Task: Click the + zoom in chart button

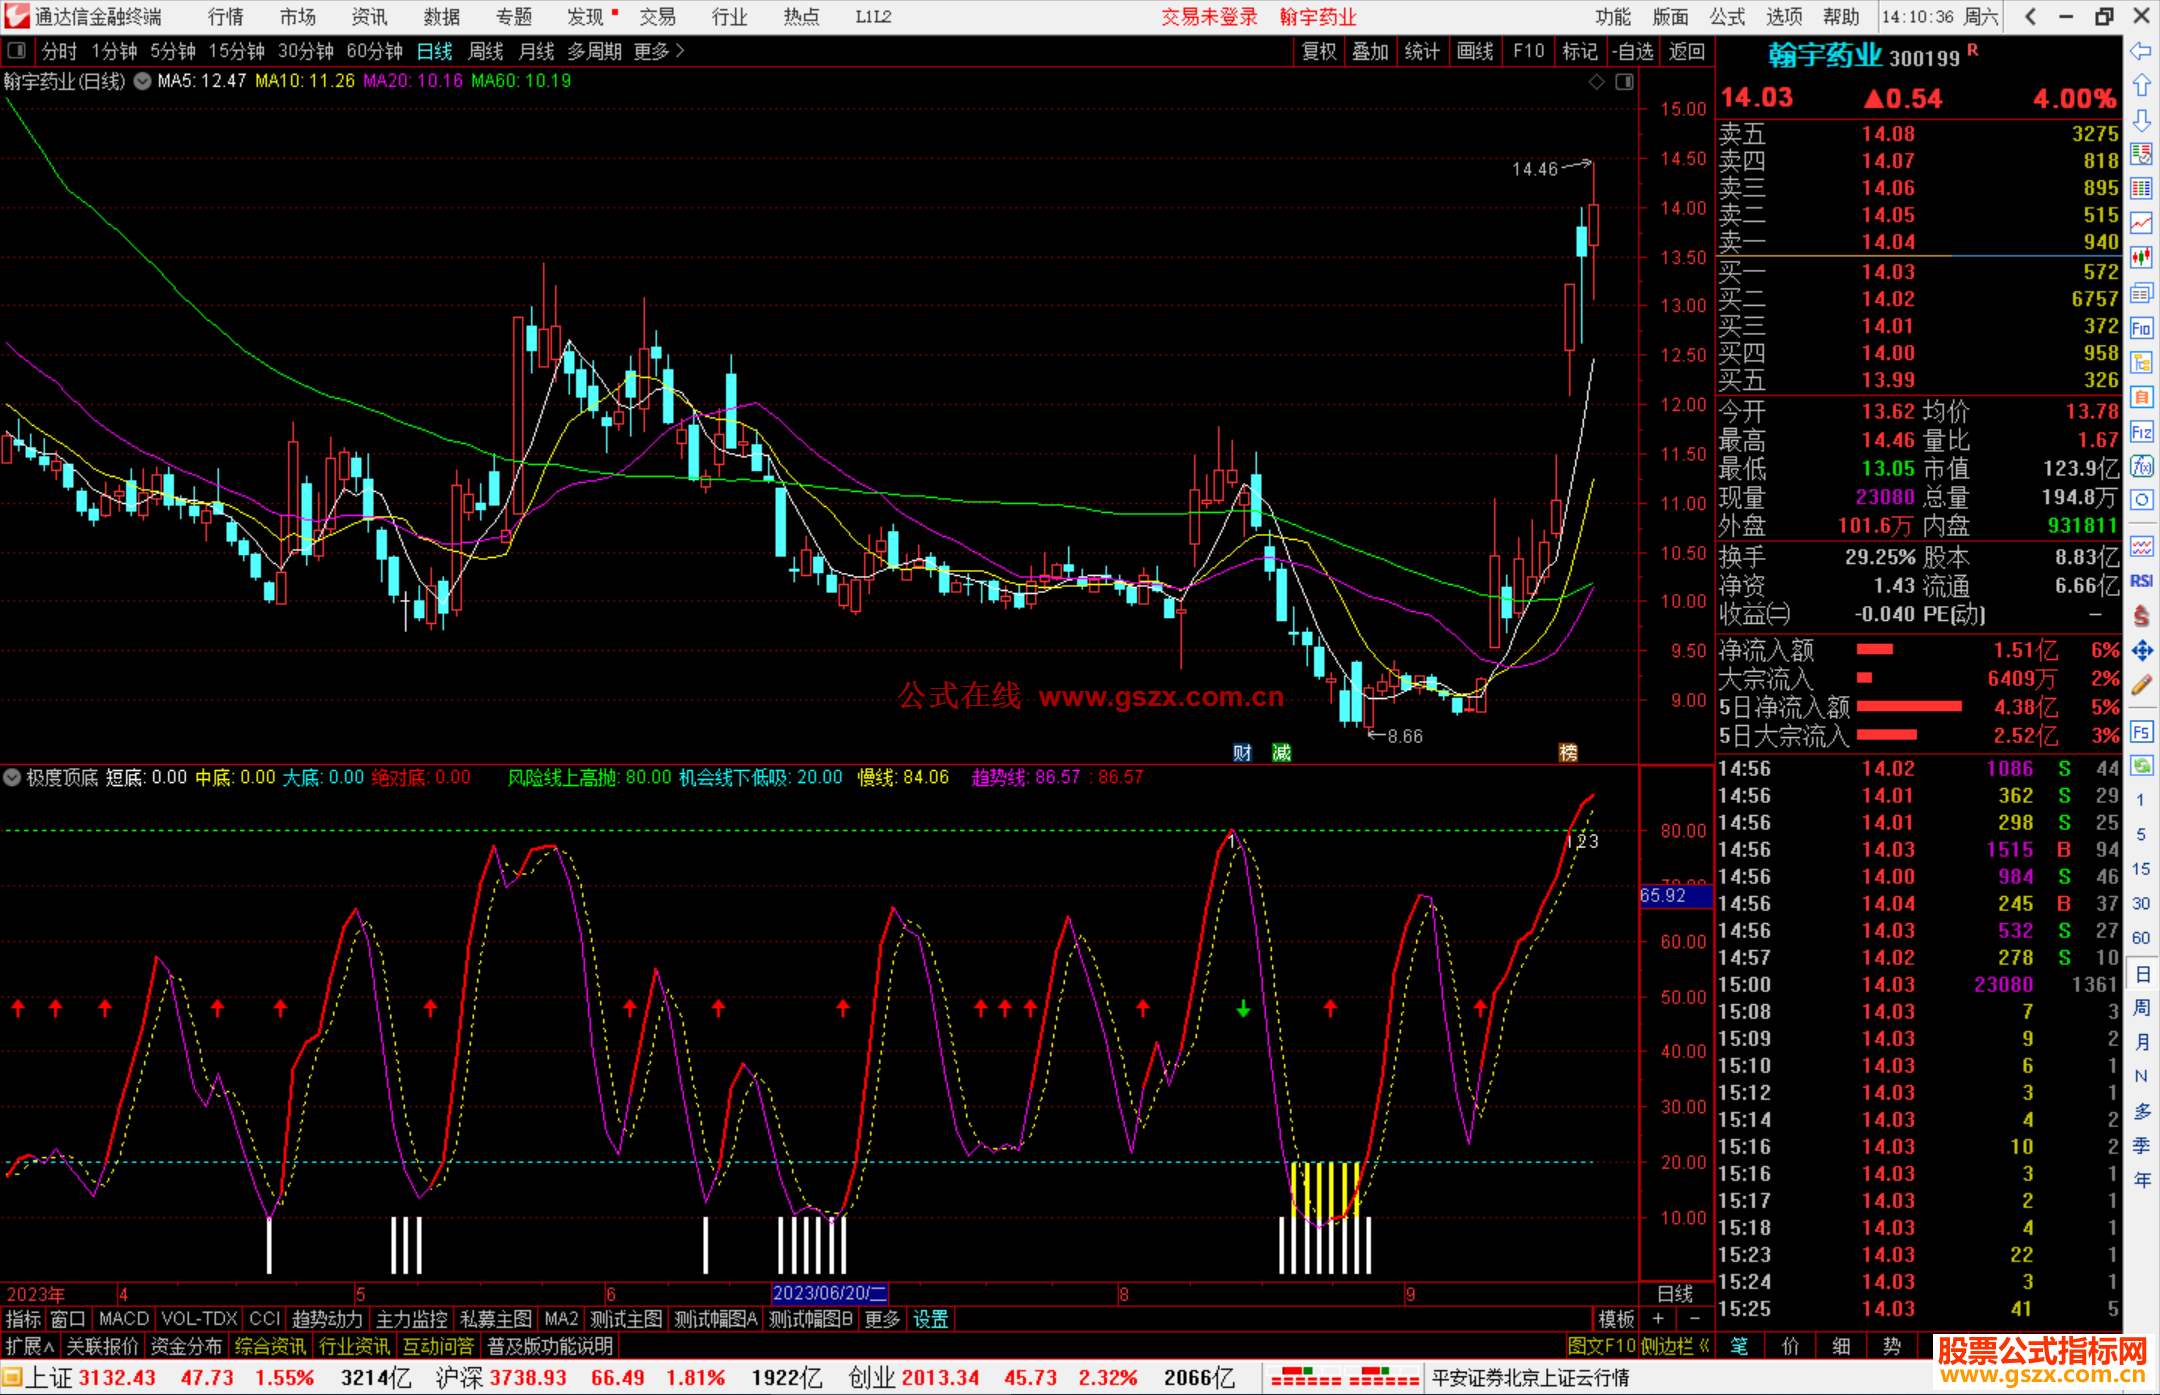Action: coord(1658,1319)
